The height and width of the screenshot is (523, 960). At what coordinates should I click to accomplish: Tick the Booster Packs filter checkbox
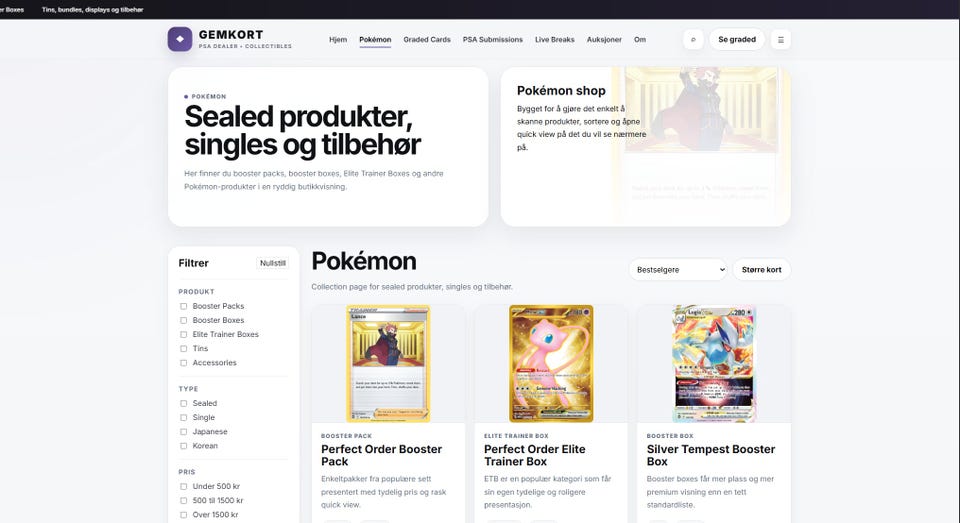[x=183, y=306]
